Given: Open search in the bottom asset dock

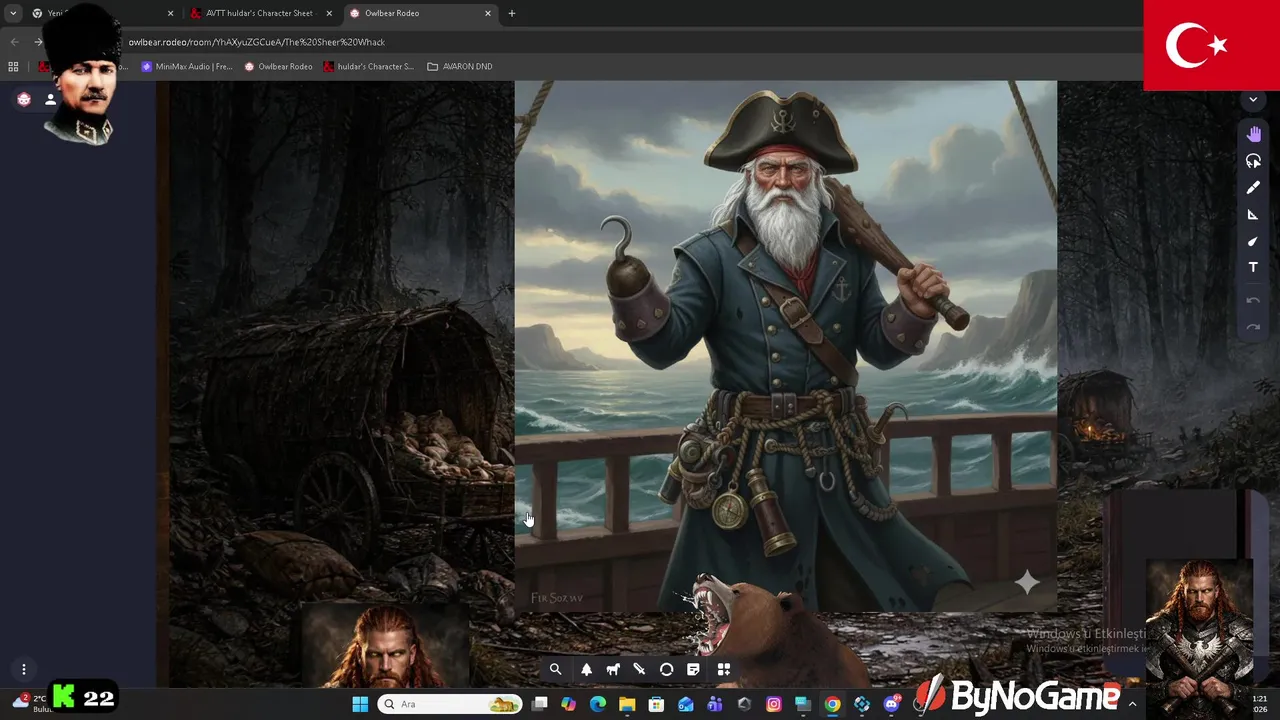Looking at the screenshot, I should [x=555, y=670].
